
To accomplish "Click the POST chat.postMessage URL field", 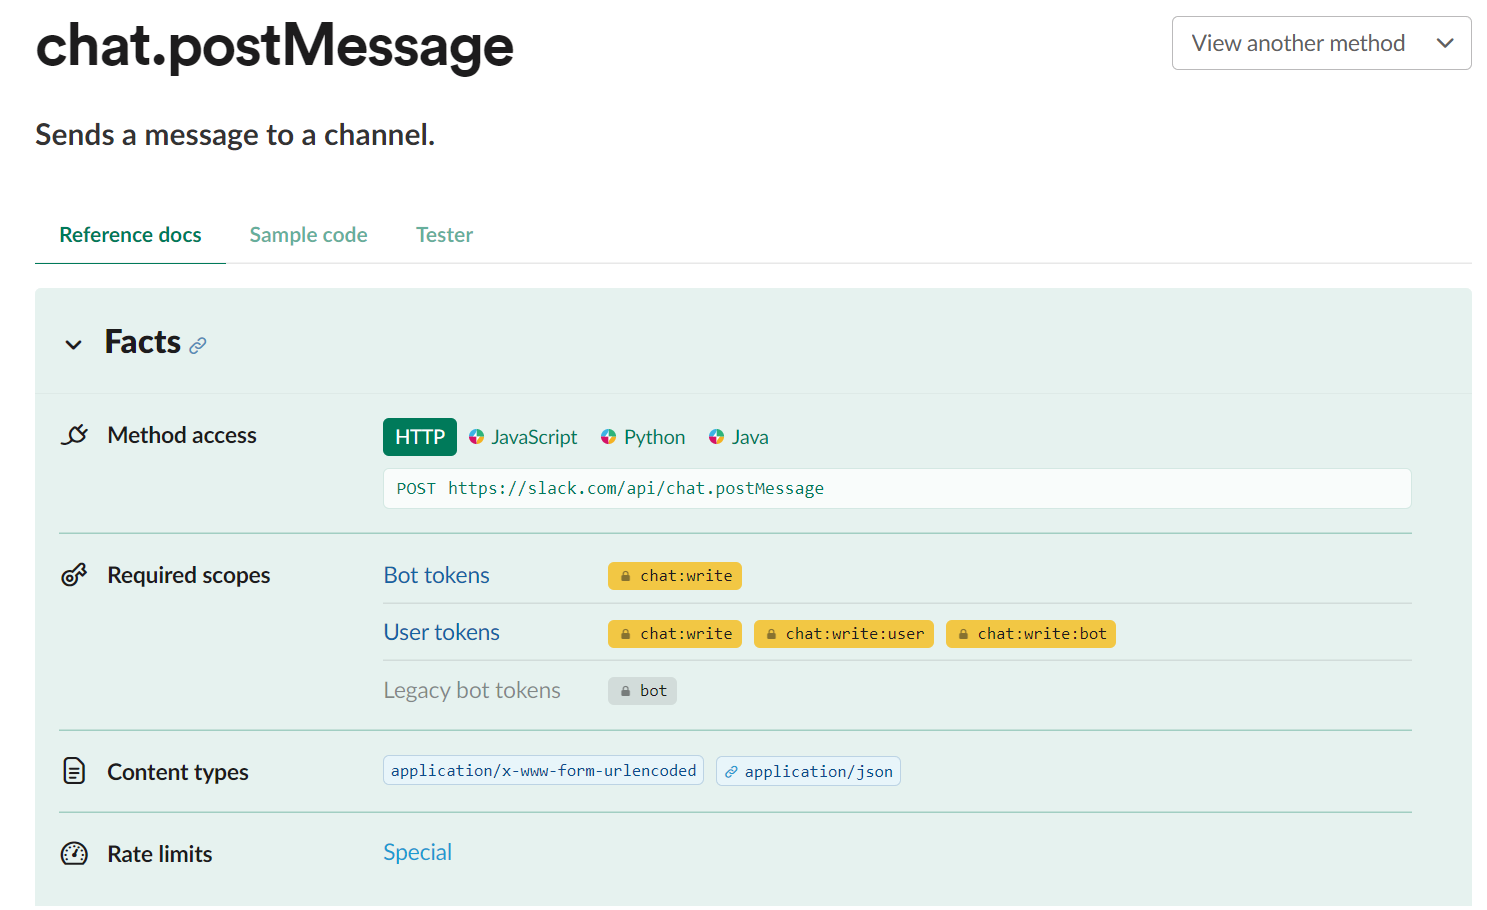I will coord(897,489).
